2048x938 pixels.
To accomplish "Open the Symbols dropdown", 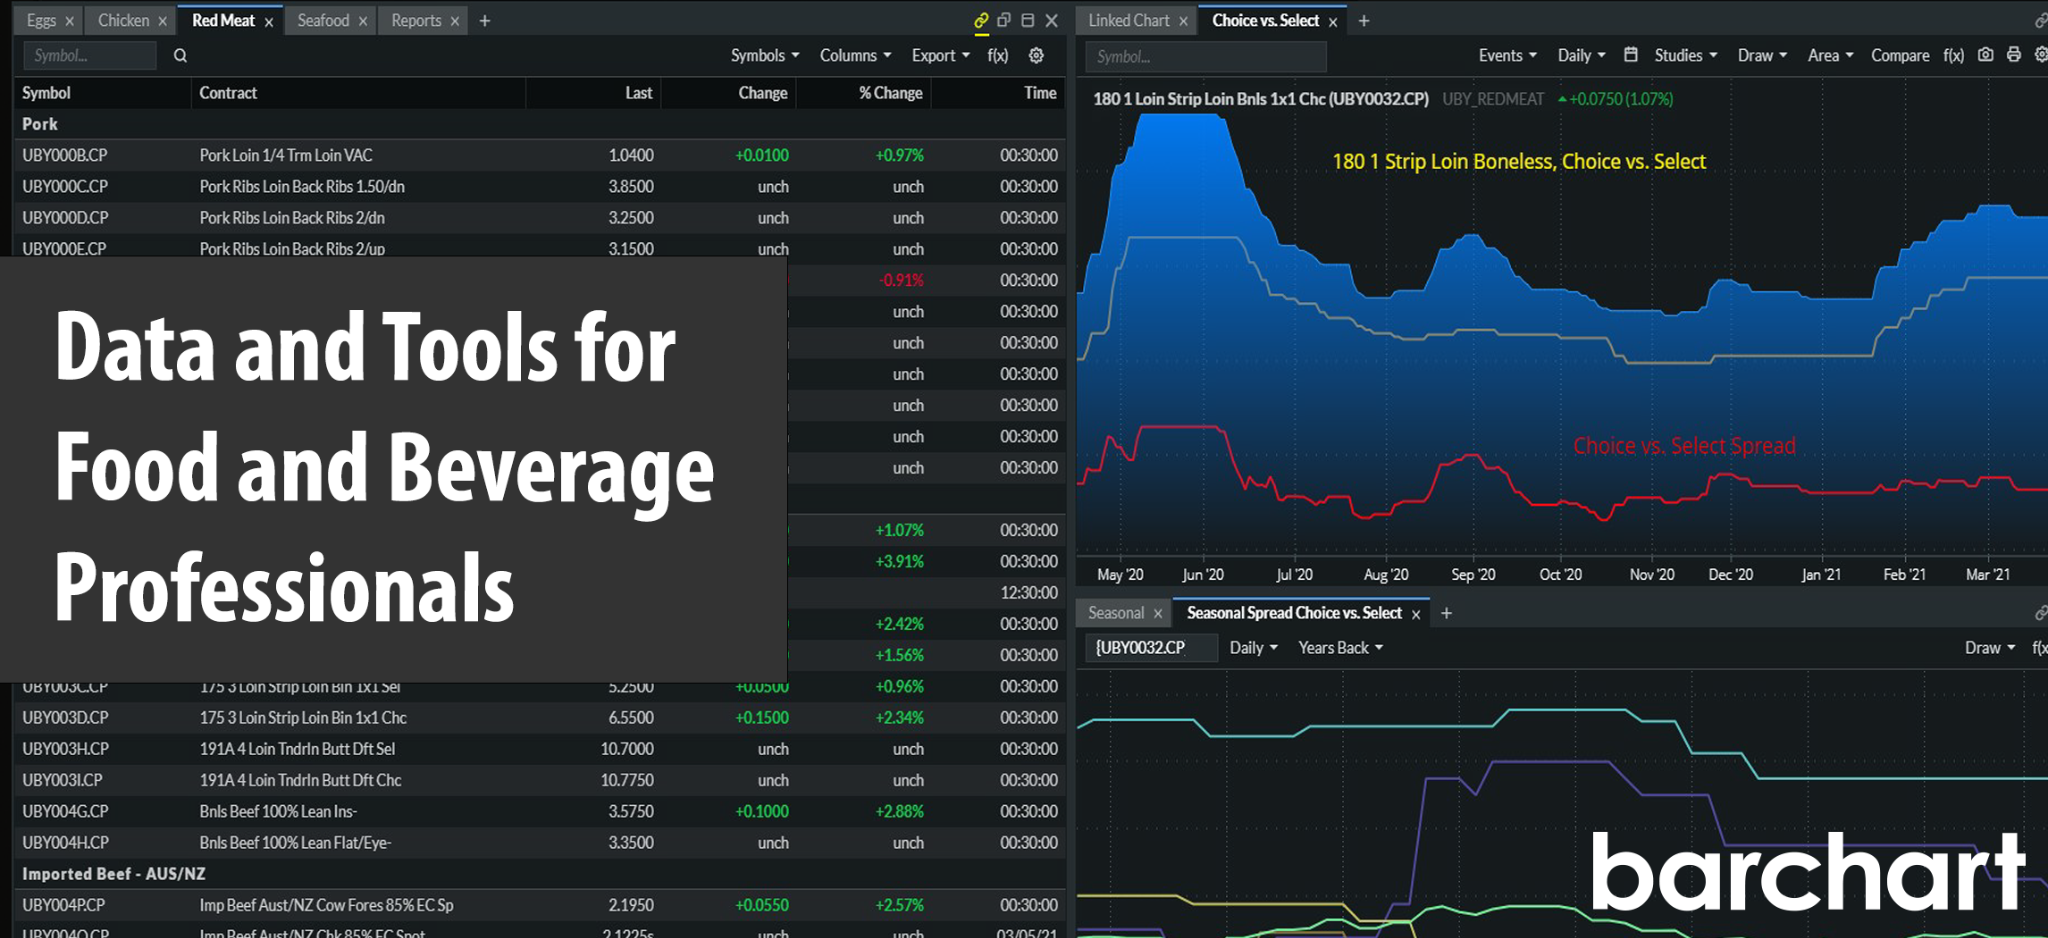I will 765,56.
